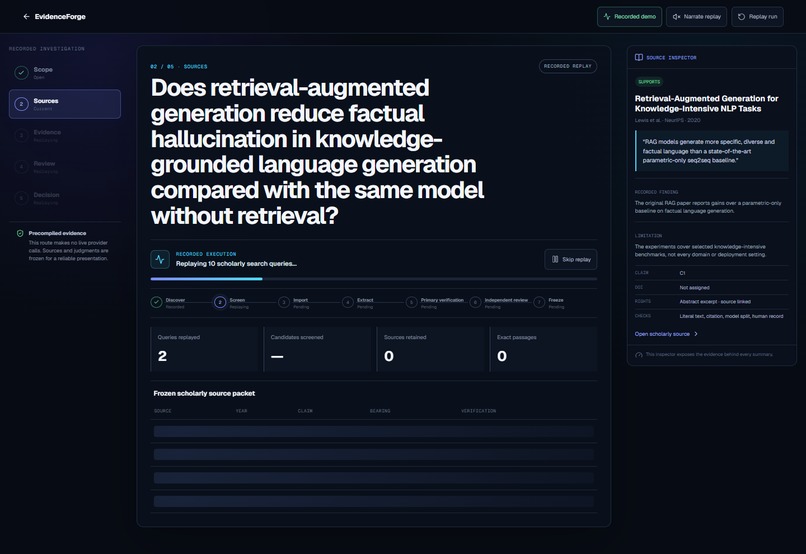
Task: Click the Screen stage number 2 icon
Action: coord(220,302)
